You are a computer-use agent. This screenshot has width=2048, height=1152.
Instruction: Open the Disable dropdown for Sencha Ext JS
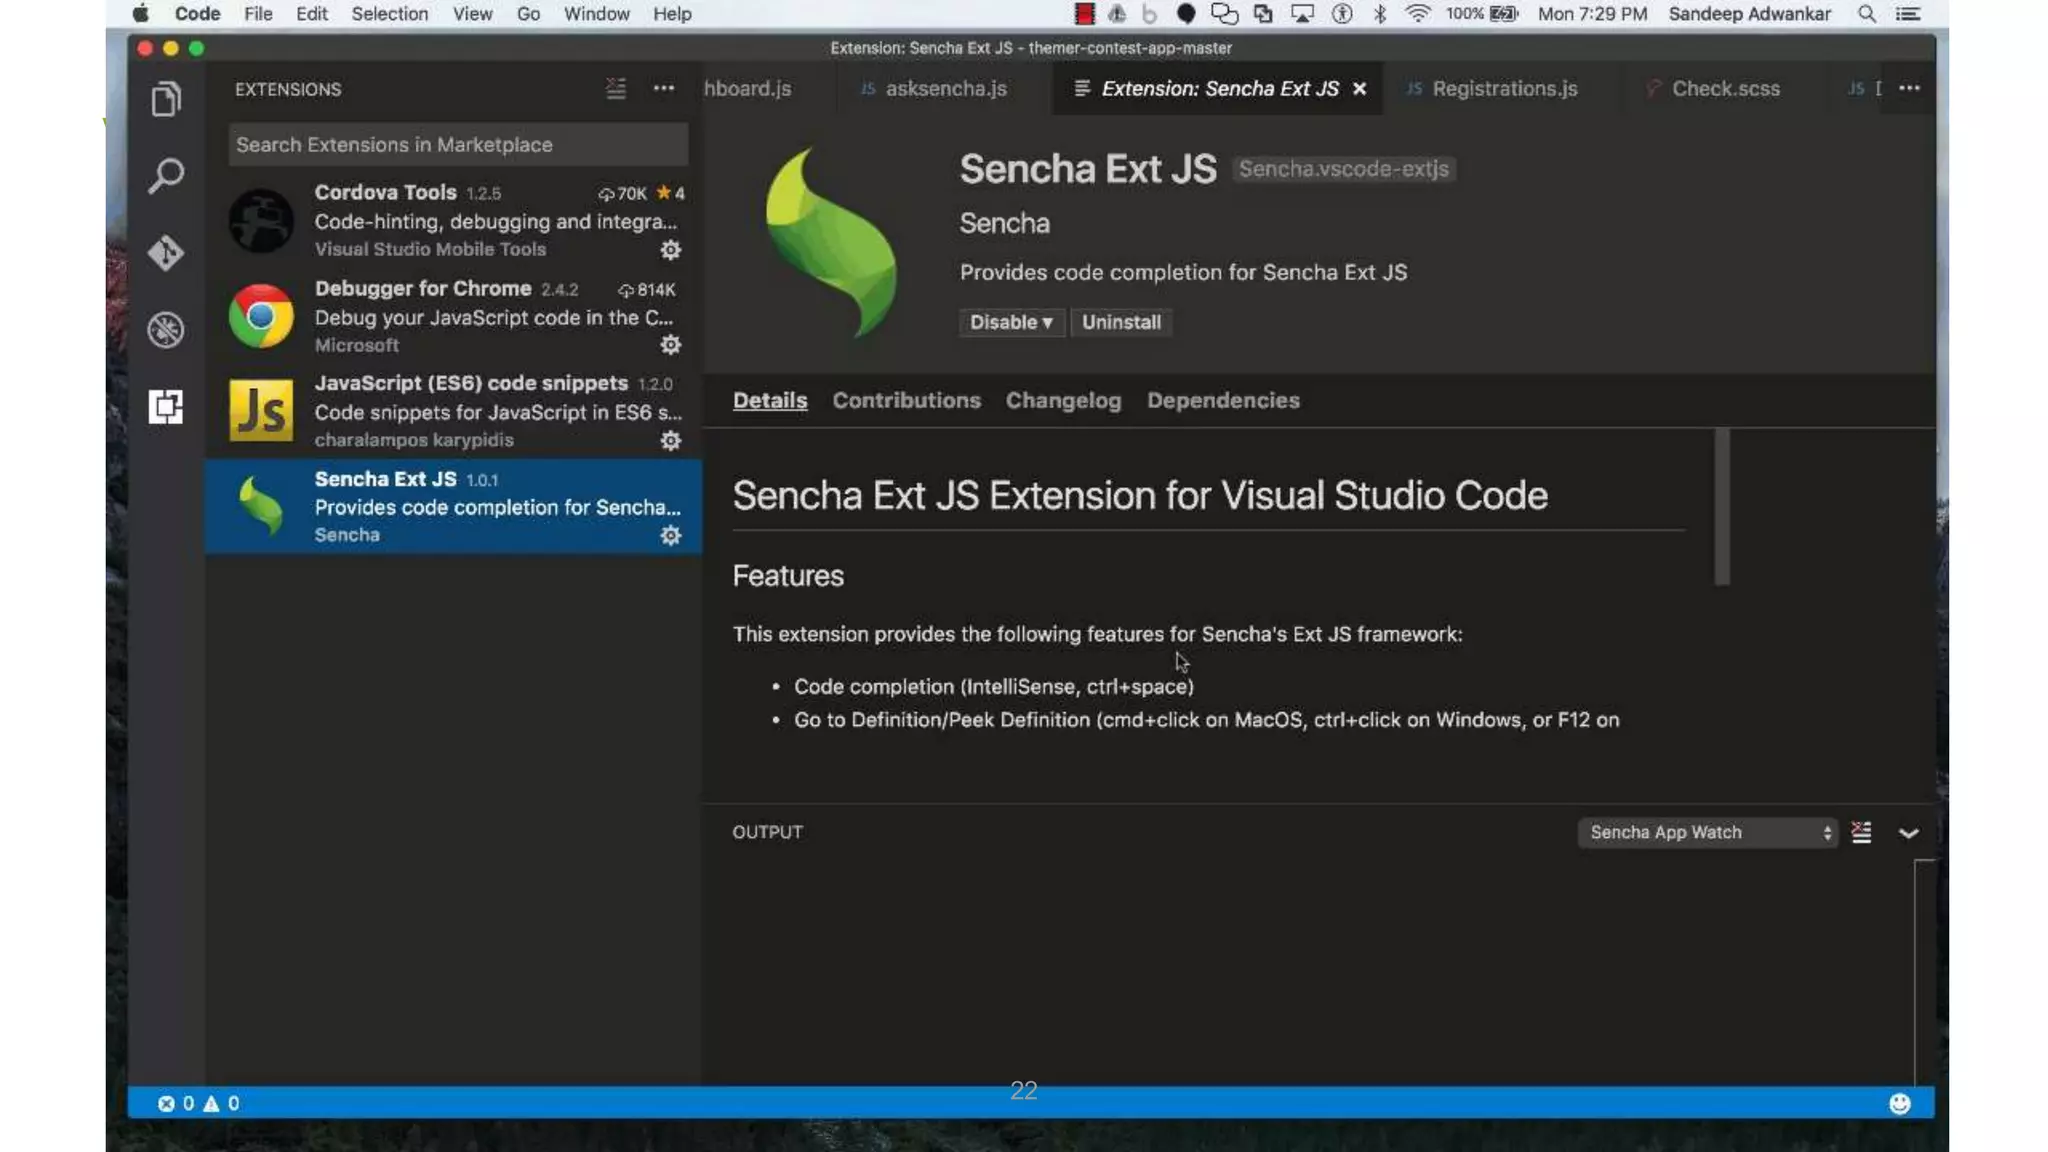click(x=1011, y=322)
